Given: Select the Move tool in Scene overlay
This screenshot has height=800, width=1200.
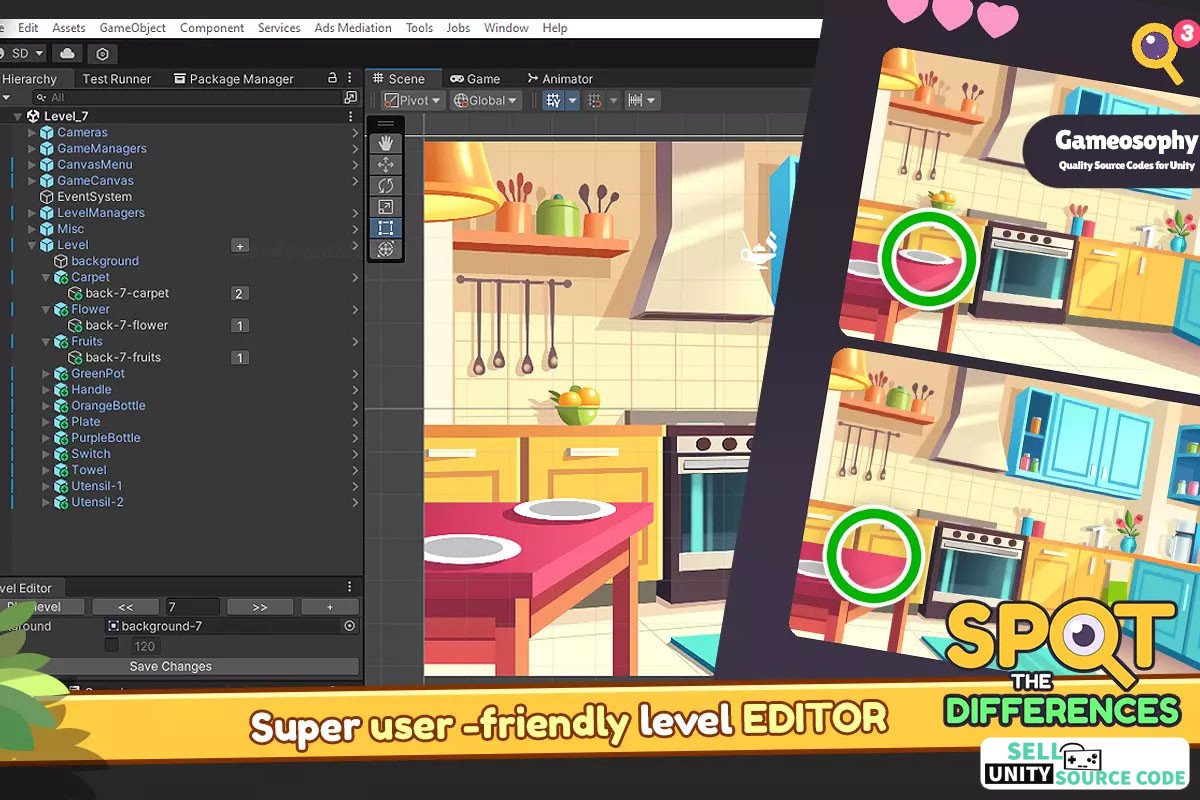Looking at the screenshot, I should click(x=386, y=164).
